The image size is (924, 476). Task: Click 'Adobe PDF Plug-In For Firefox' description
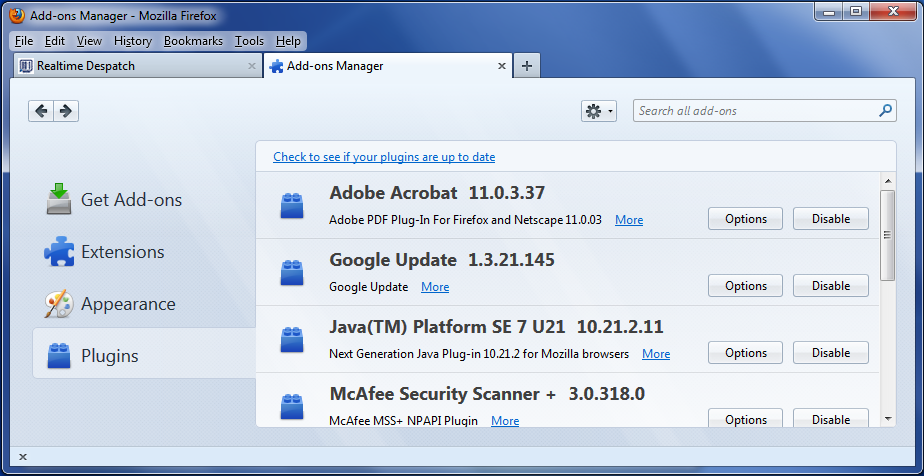coord(466,220)
